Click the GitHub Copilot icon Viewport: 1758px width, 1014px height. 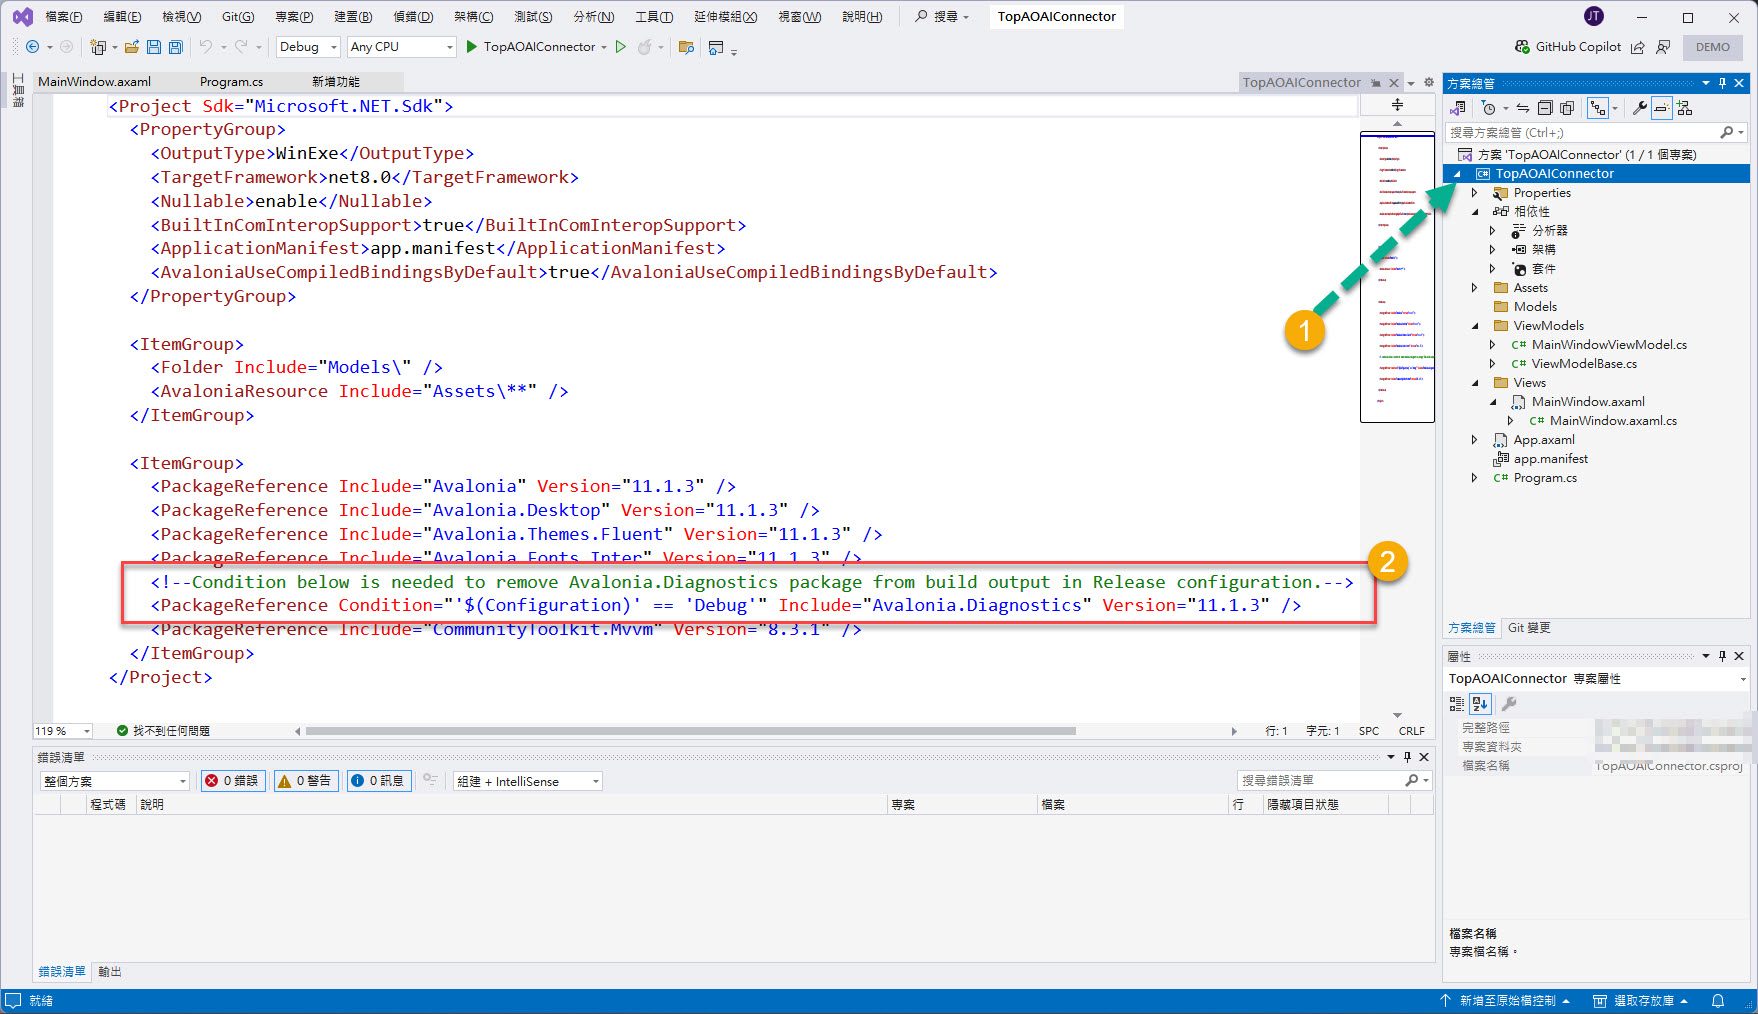pos(1522,47)
